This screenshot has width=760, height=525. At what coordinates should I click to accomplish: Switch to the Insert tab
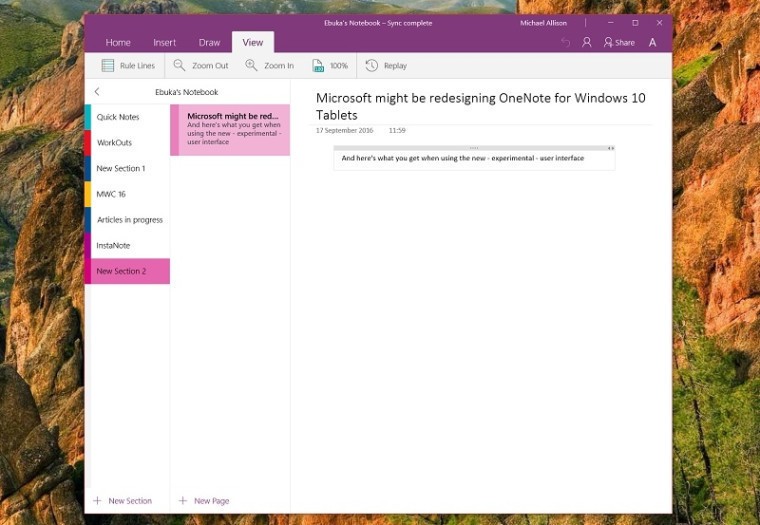pyautogui.click(x=165, y=43)
